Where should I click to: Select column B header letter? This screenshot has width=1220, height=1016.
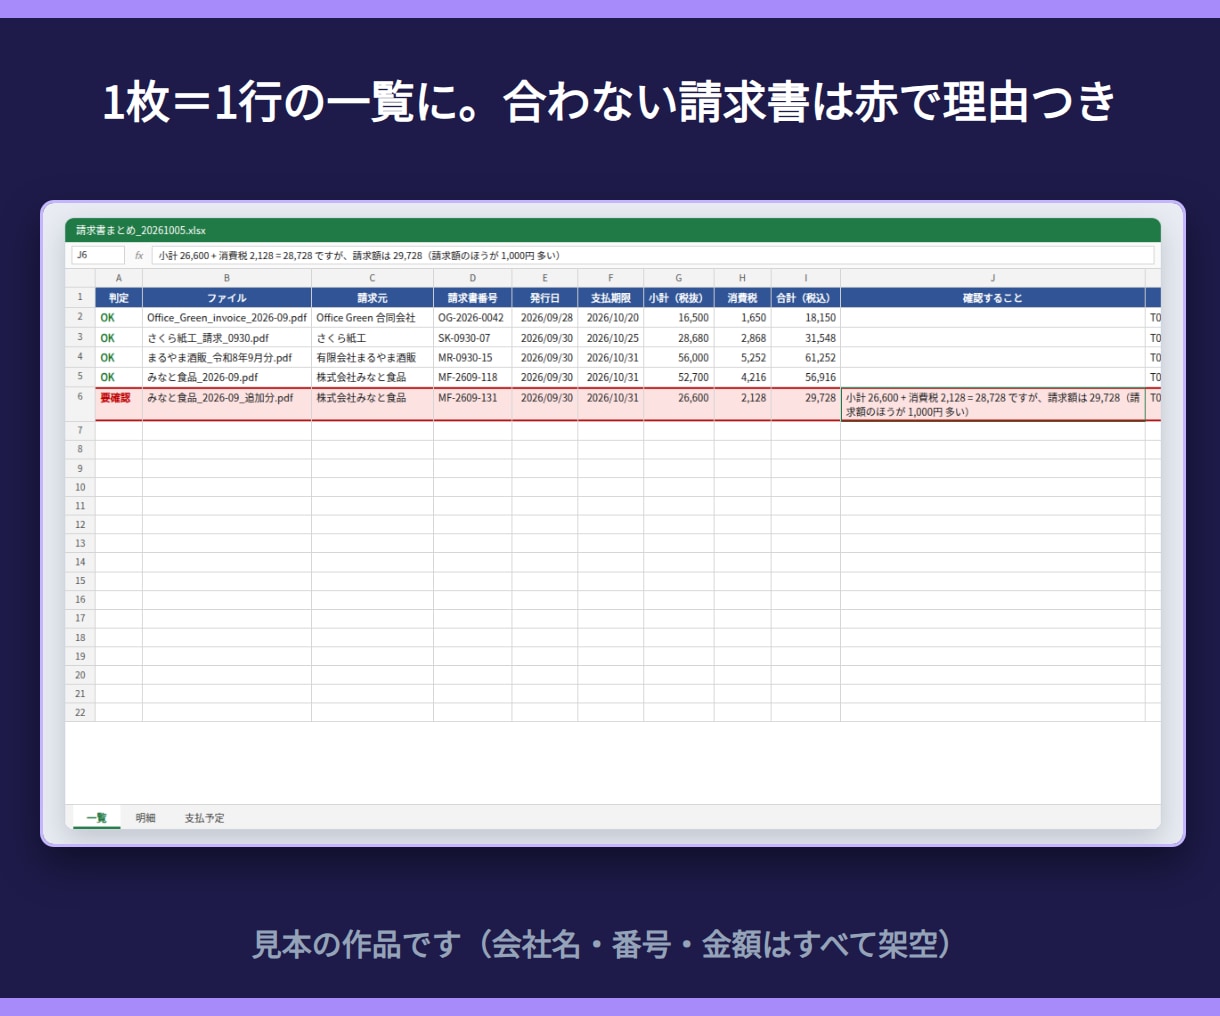click(227, 278)
